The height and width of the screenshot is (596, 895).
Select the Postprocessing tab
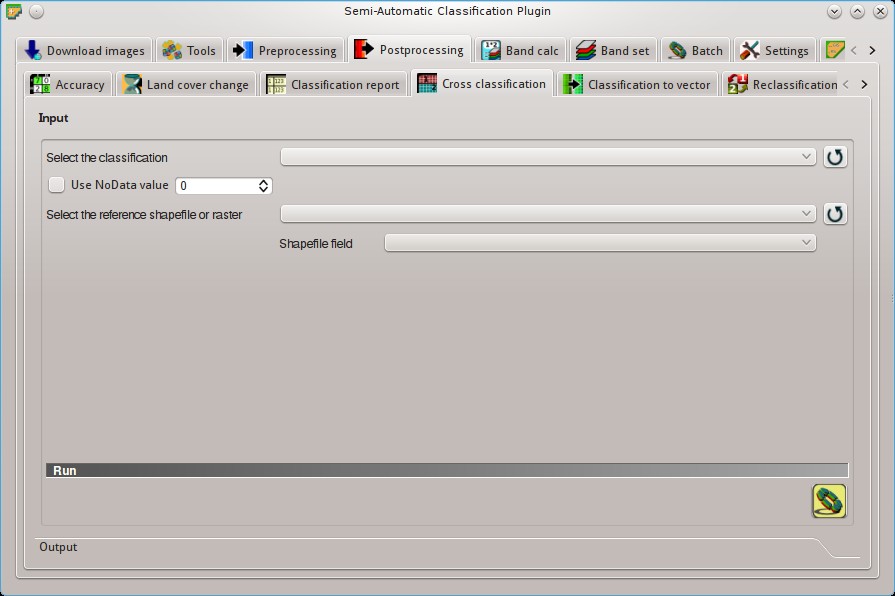(x=409, y=49)
